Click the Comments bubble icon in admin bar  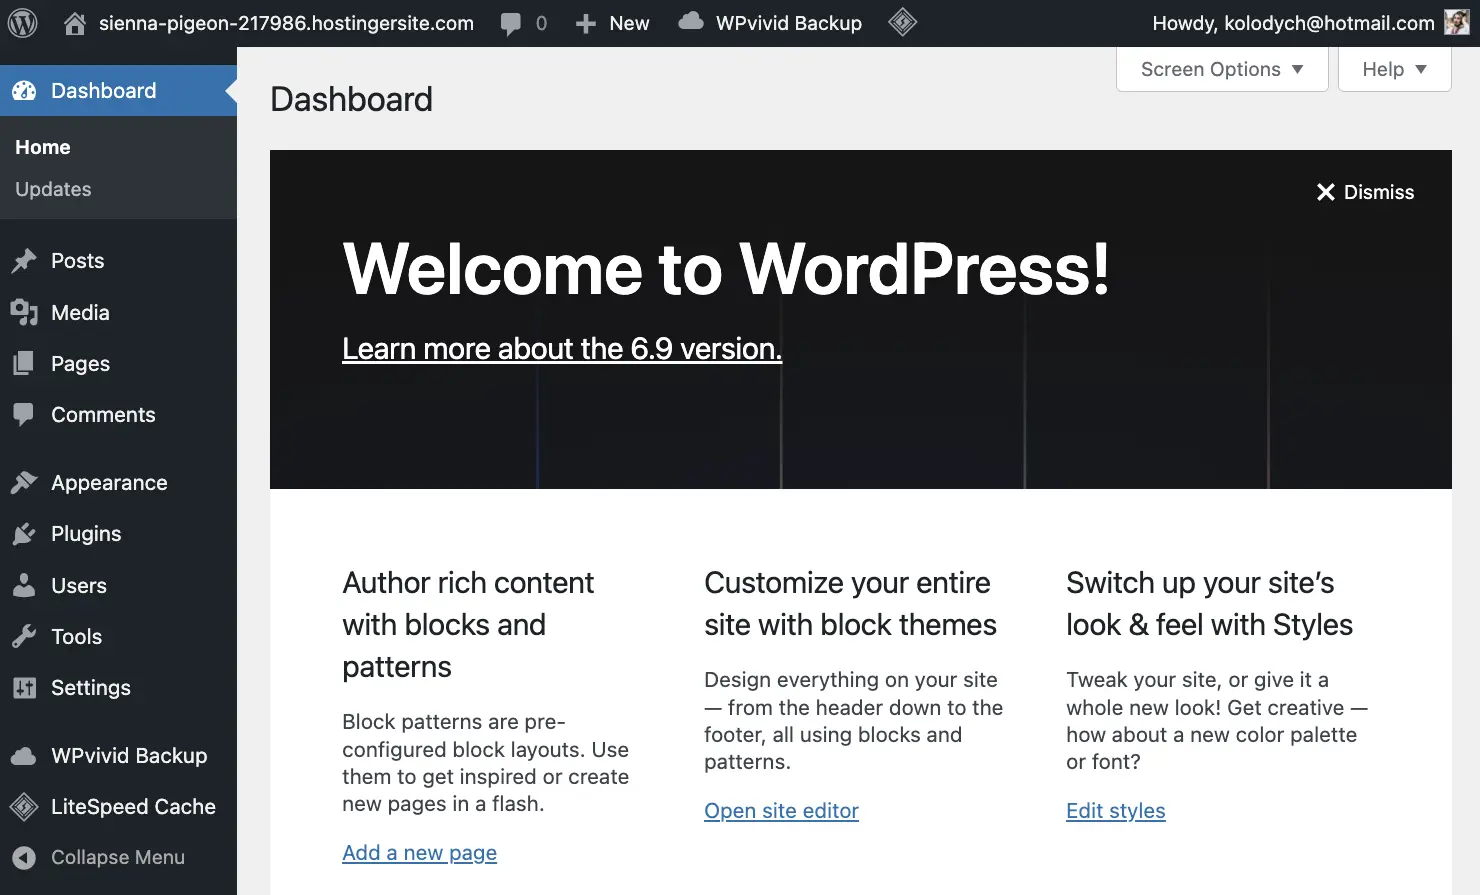pyautogui.click(x=511, y=22)
